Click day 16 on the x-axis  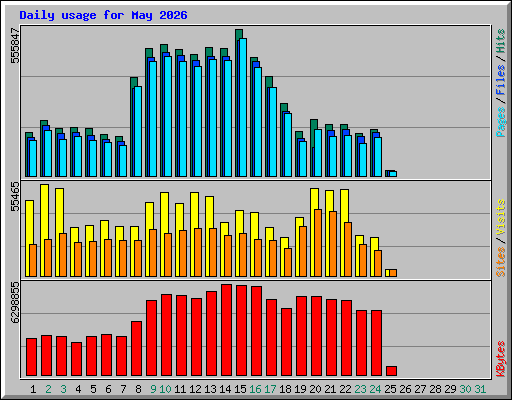(x=256, y=389)
